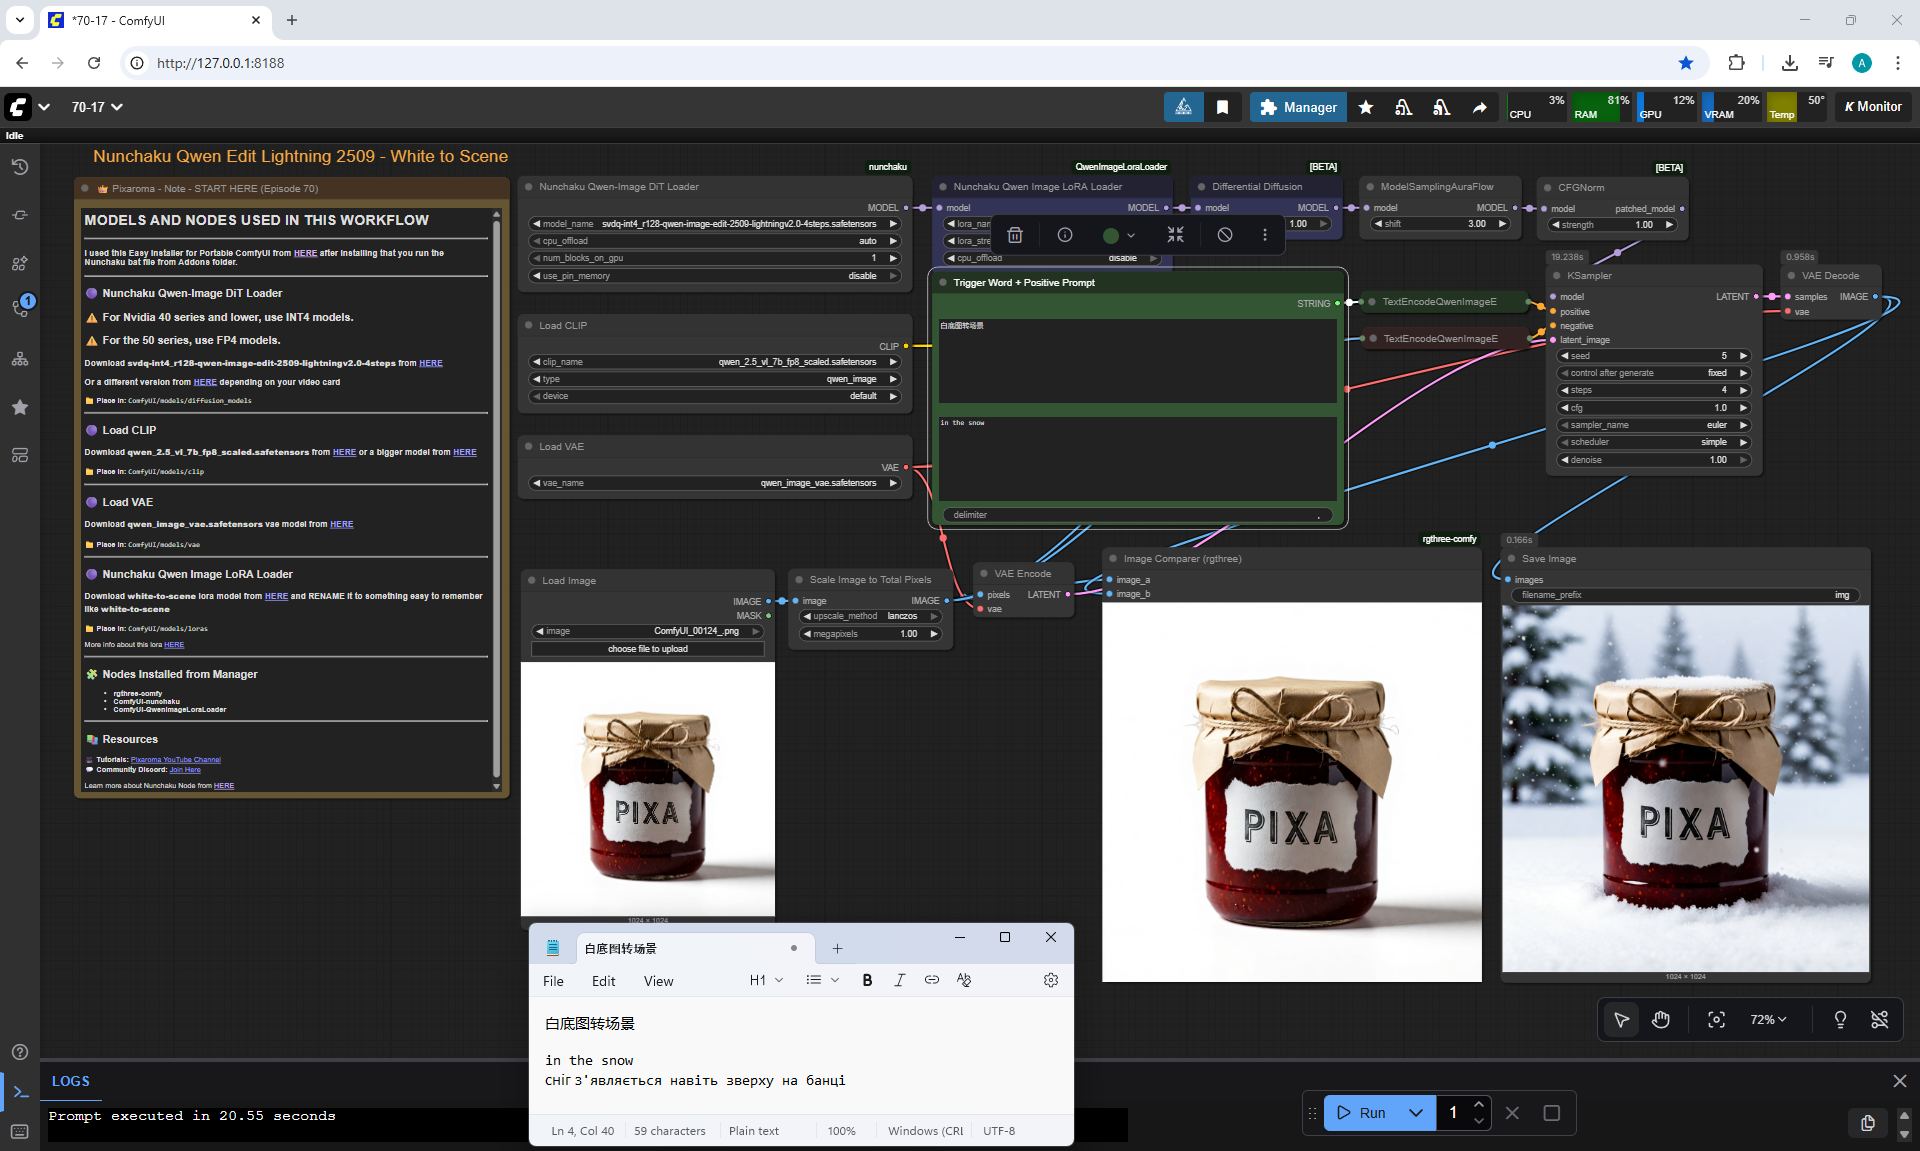The width and height of the screenshot is (1920, 1151).
Task: Increase the batch count stepper
Action: click(x=1479, y=1104)
